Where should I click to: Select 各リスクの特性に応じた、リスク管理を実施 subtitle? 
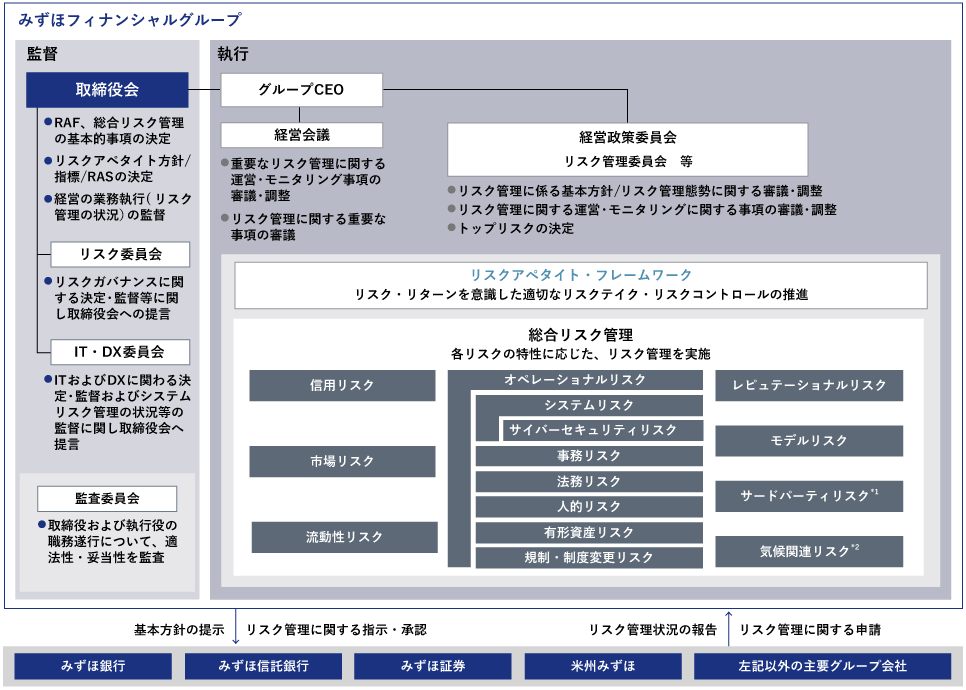pos(581,354)
